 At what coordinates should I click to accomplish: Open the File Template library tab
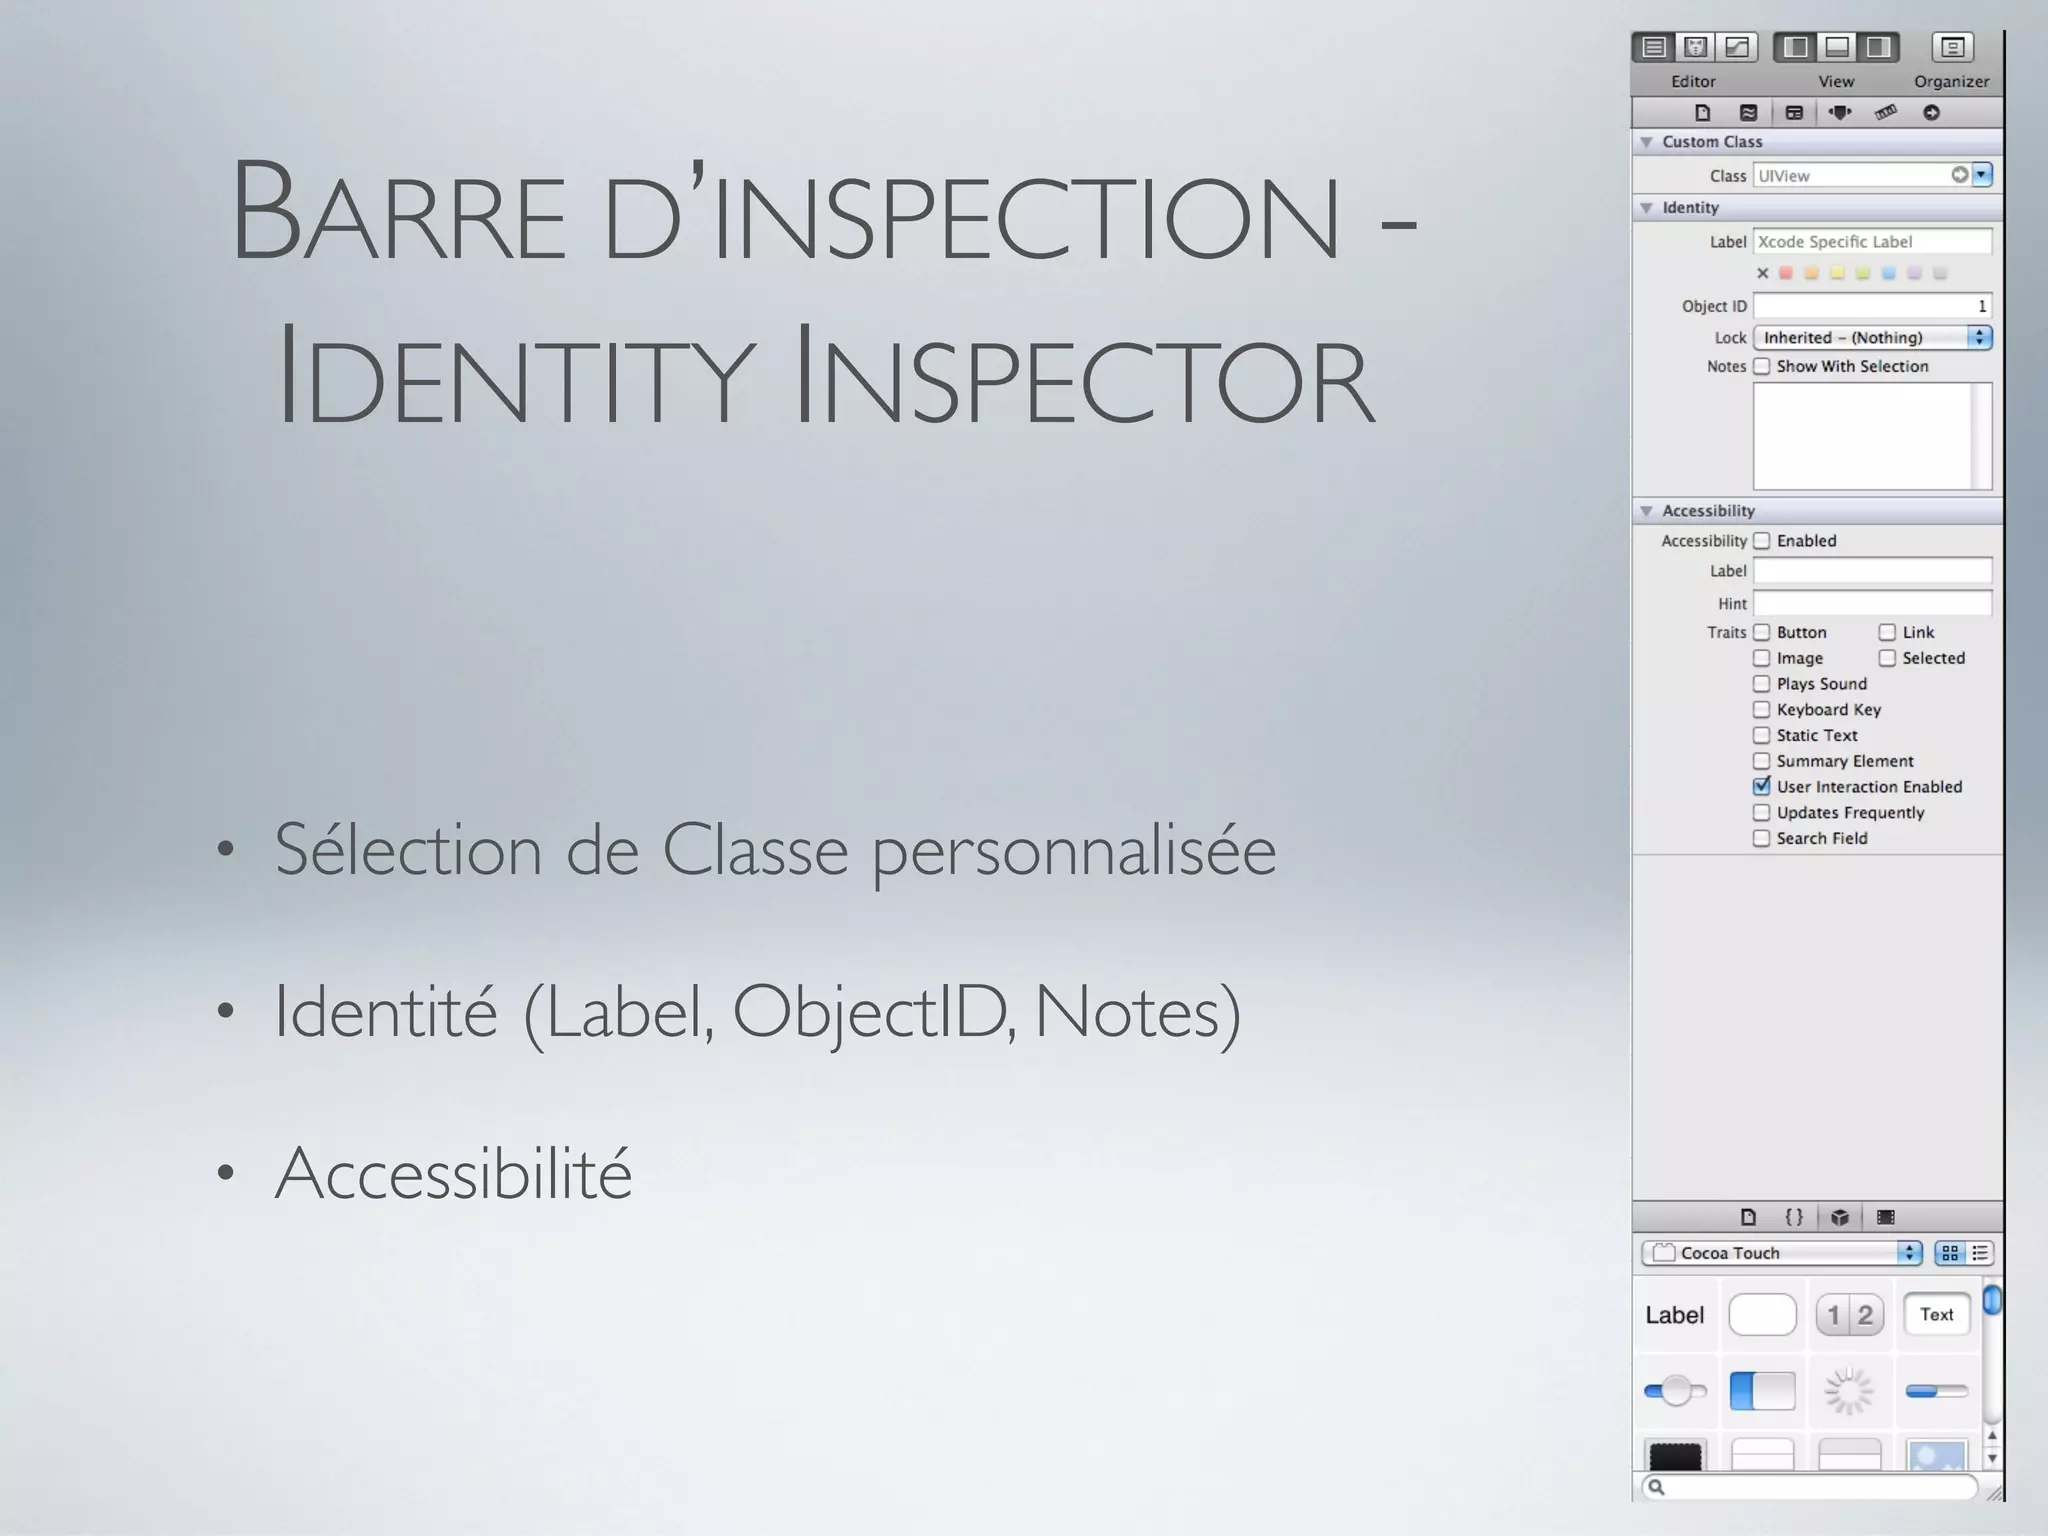point(1748,1217)
